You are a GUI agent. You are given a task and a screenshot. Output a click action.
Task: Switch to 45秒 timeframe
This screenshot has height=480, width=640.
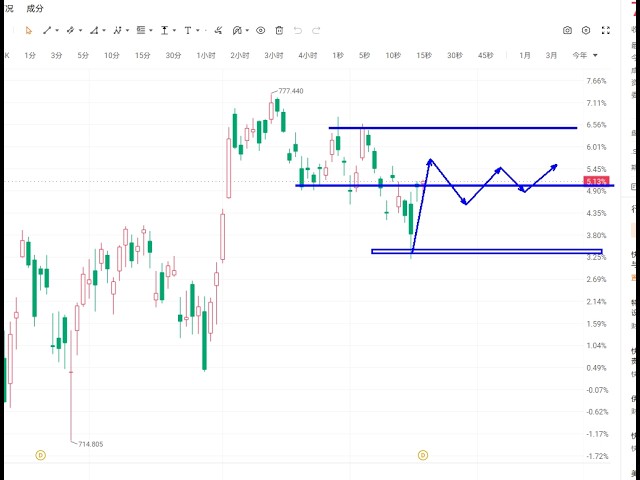485,56
